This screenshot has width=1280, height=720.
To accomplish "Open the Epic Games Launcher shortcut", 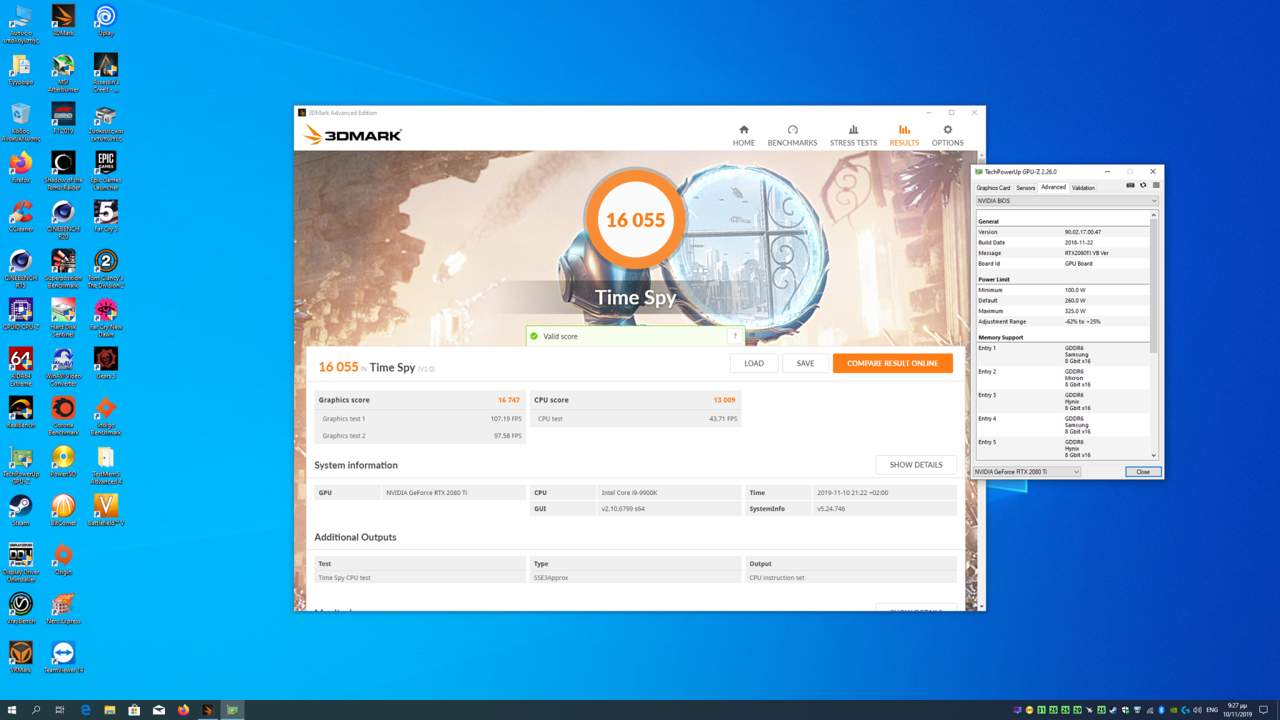I will (105, 169).
